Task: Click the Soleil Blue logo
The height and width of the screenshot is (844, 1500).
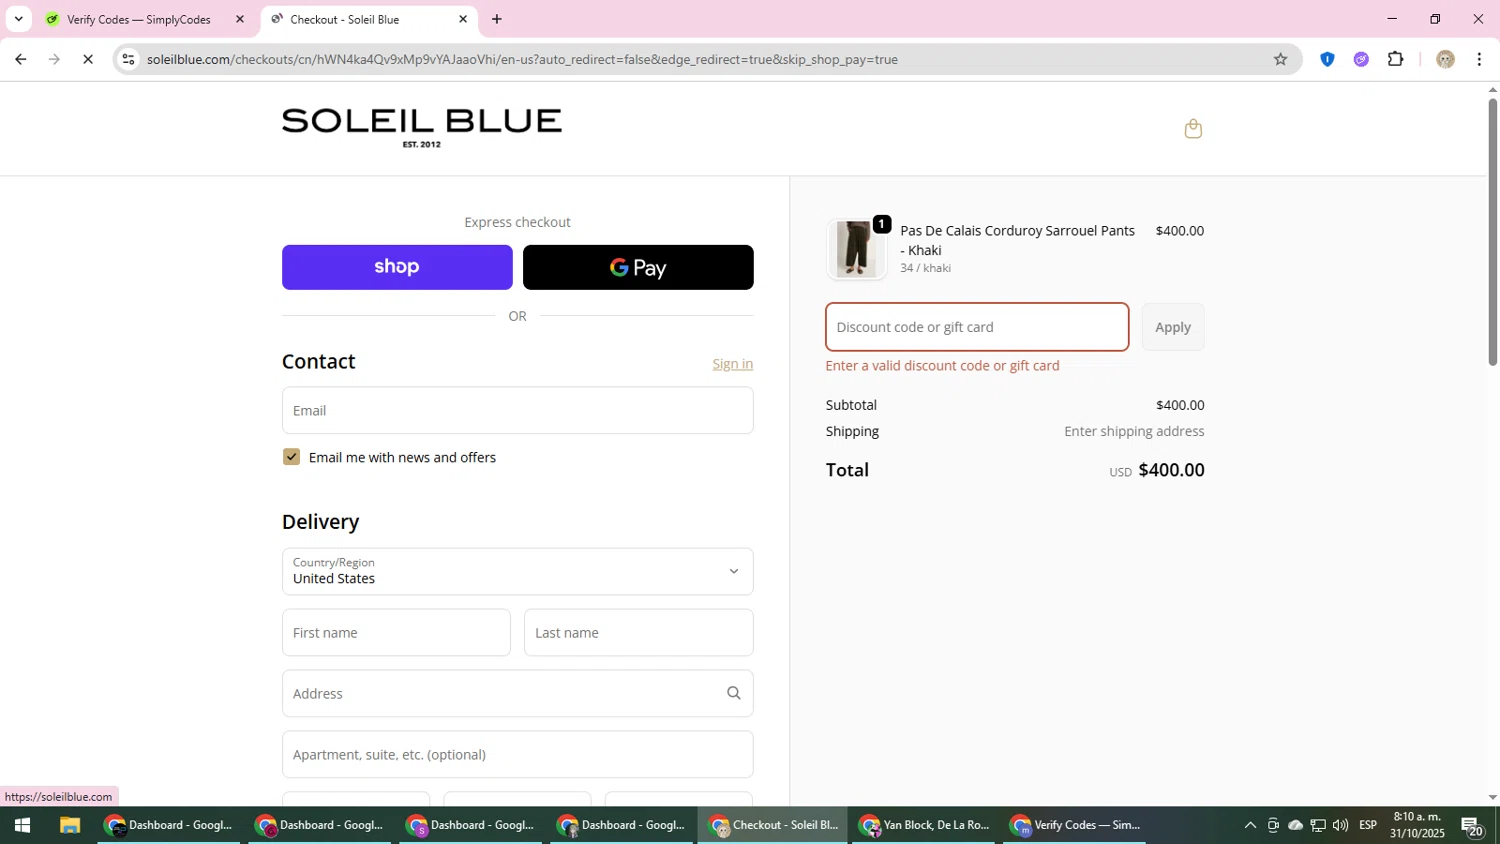Action: pyautogui.click(x=421, y=127)
